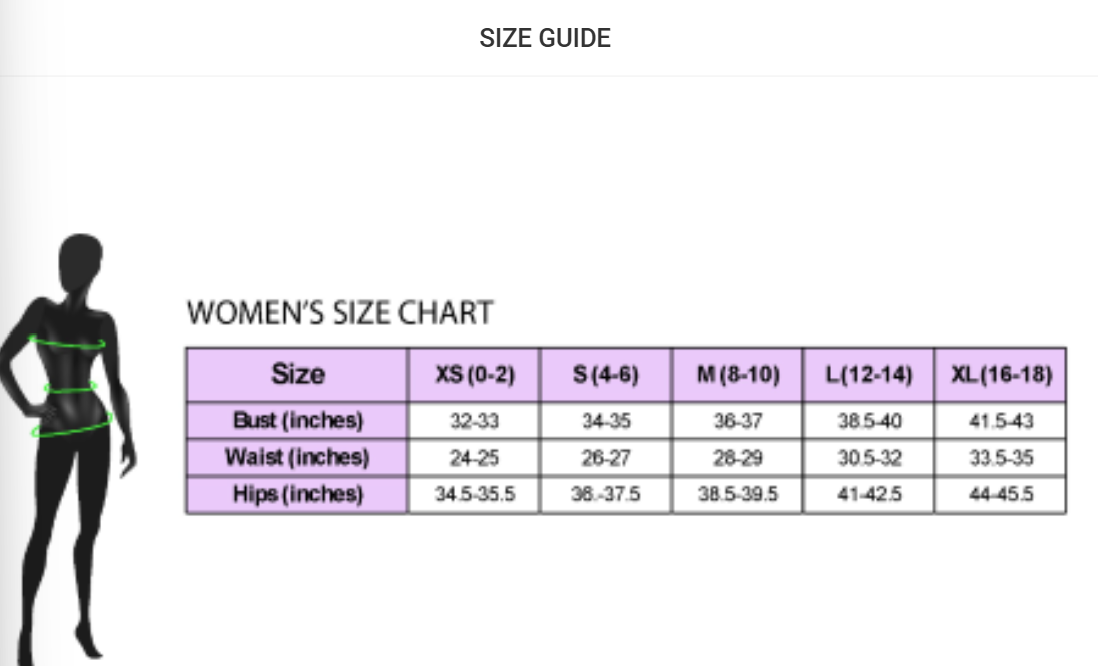This screenshot has width=1098, height=666.
Task: Click the XS (0-2) column header
Action: coord(474,375)
